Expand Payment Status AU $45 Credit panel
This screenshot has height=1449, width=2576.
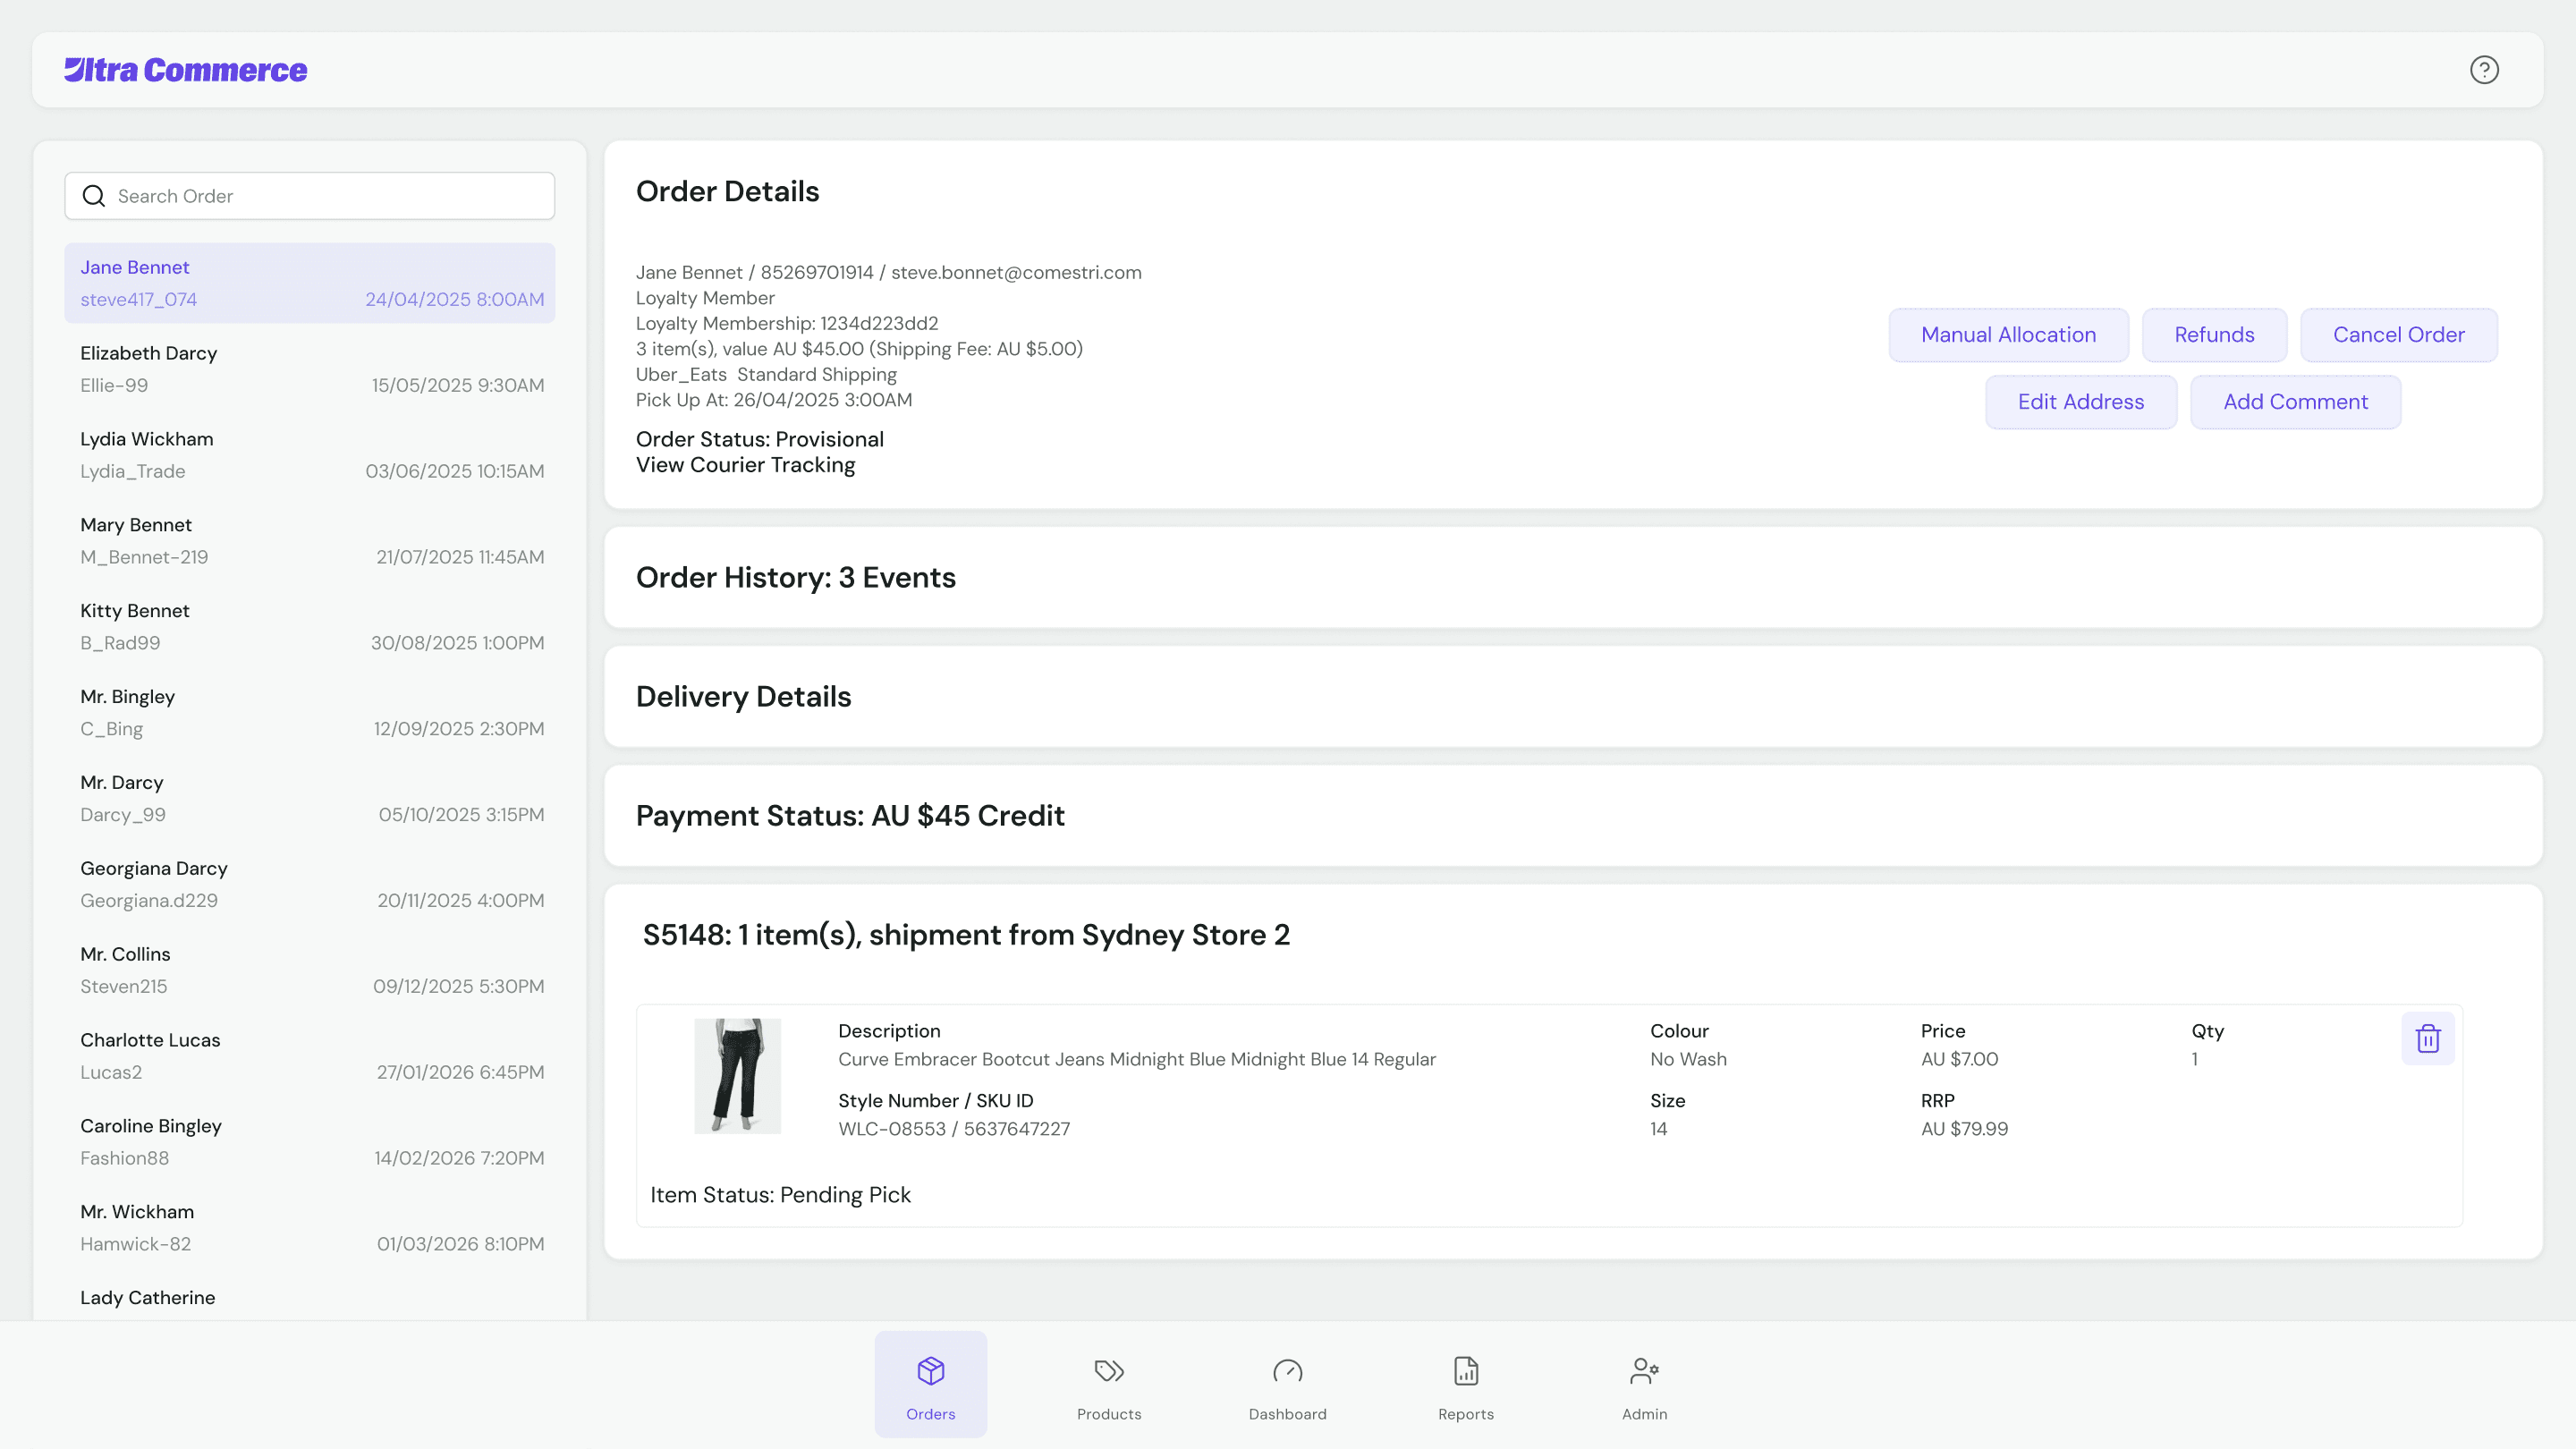point(849,816)
